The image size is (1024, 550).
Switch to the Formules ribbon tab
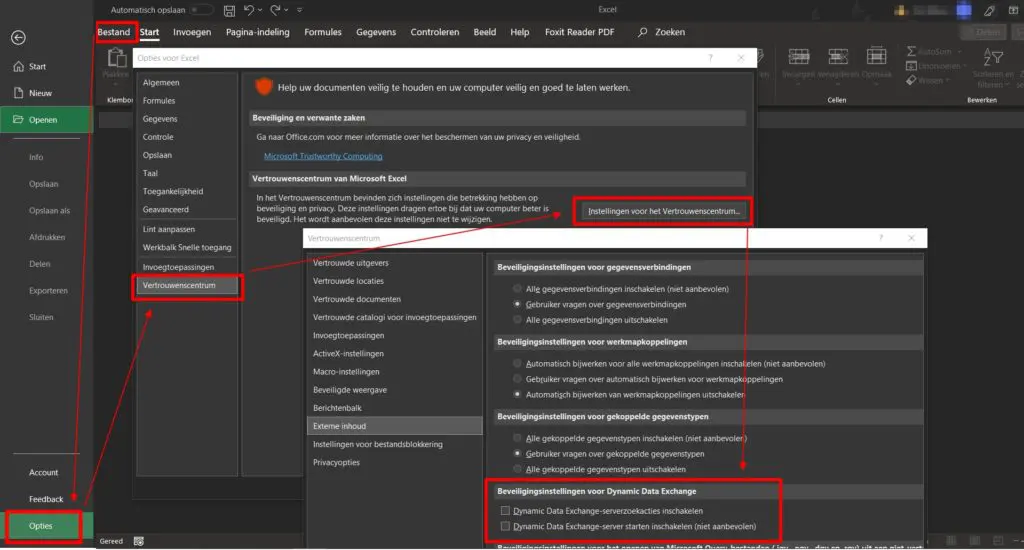point(323,32)
